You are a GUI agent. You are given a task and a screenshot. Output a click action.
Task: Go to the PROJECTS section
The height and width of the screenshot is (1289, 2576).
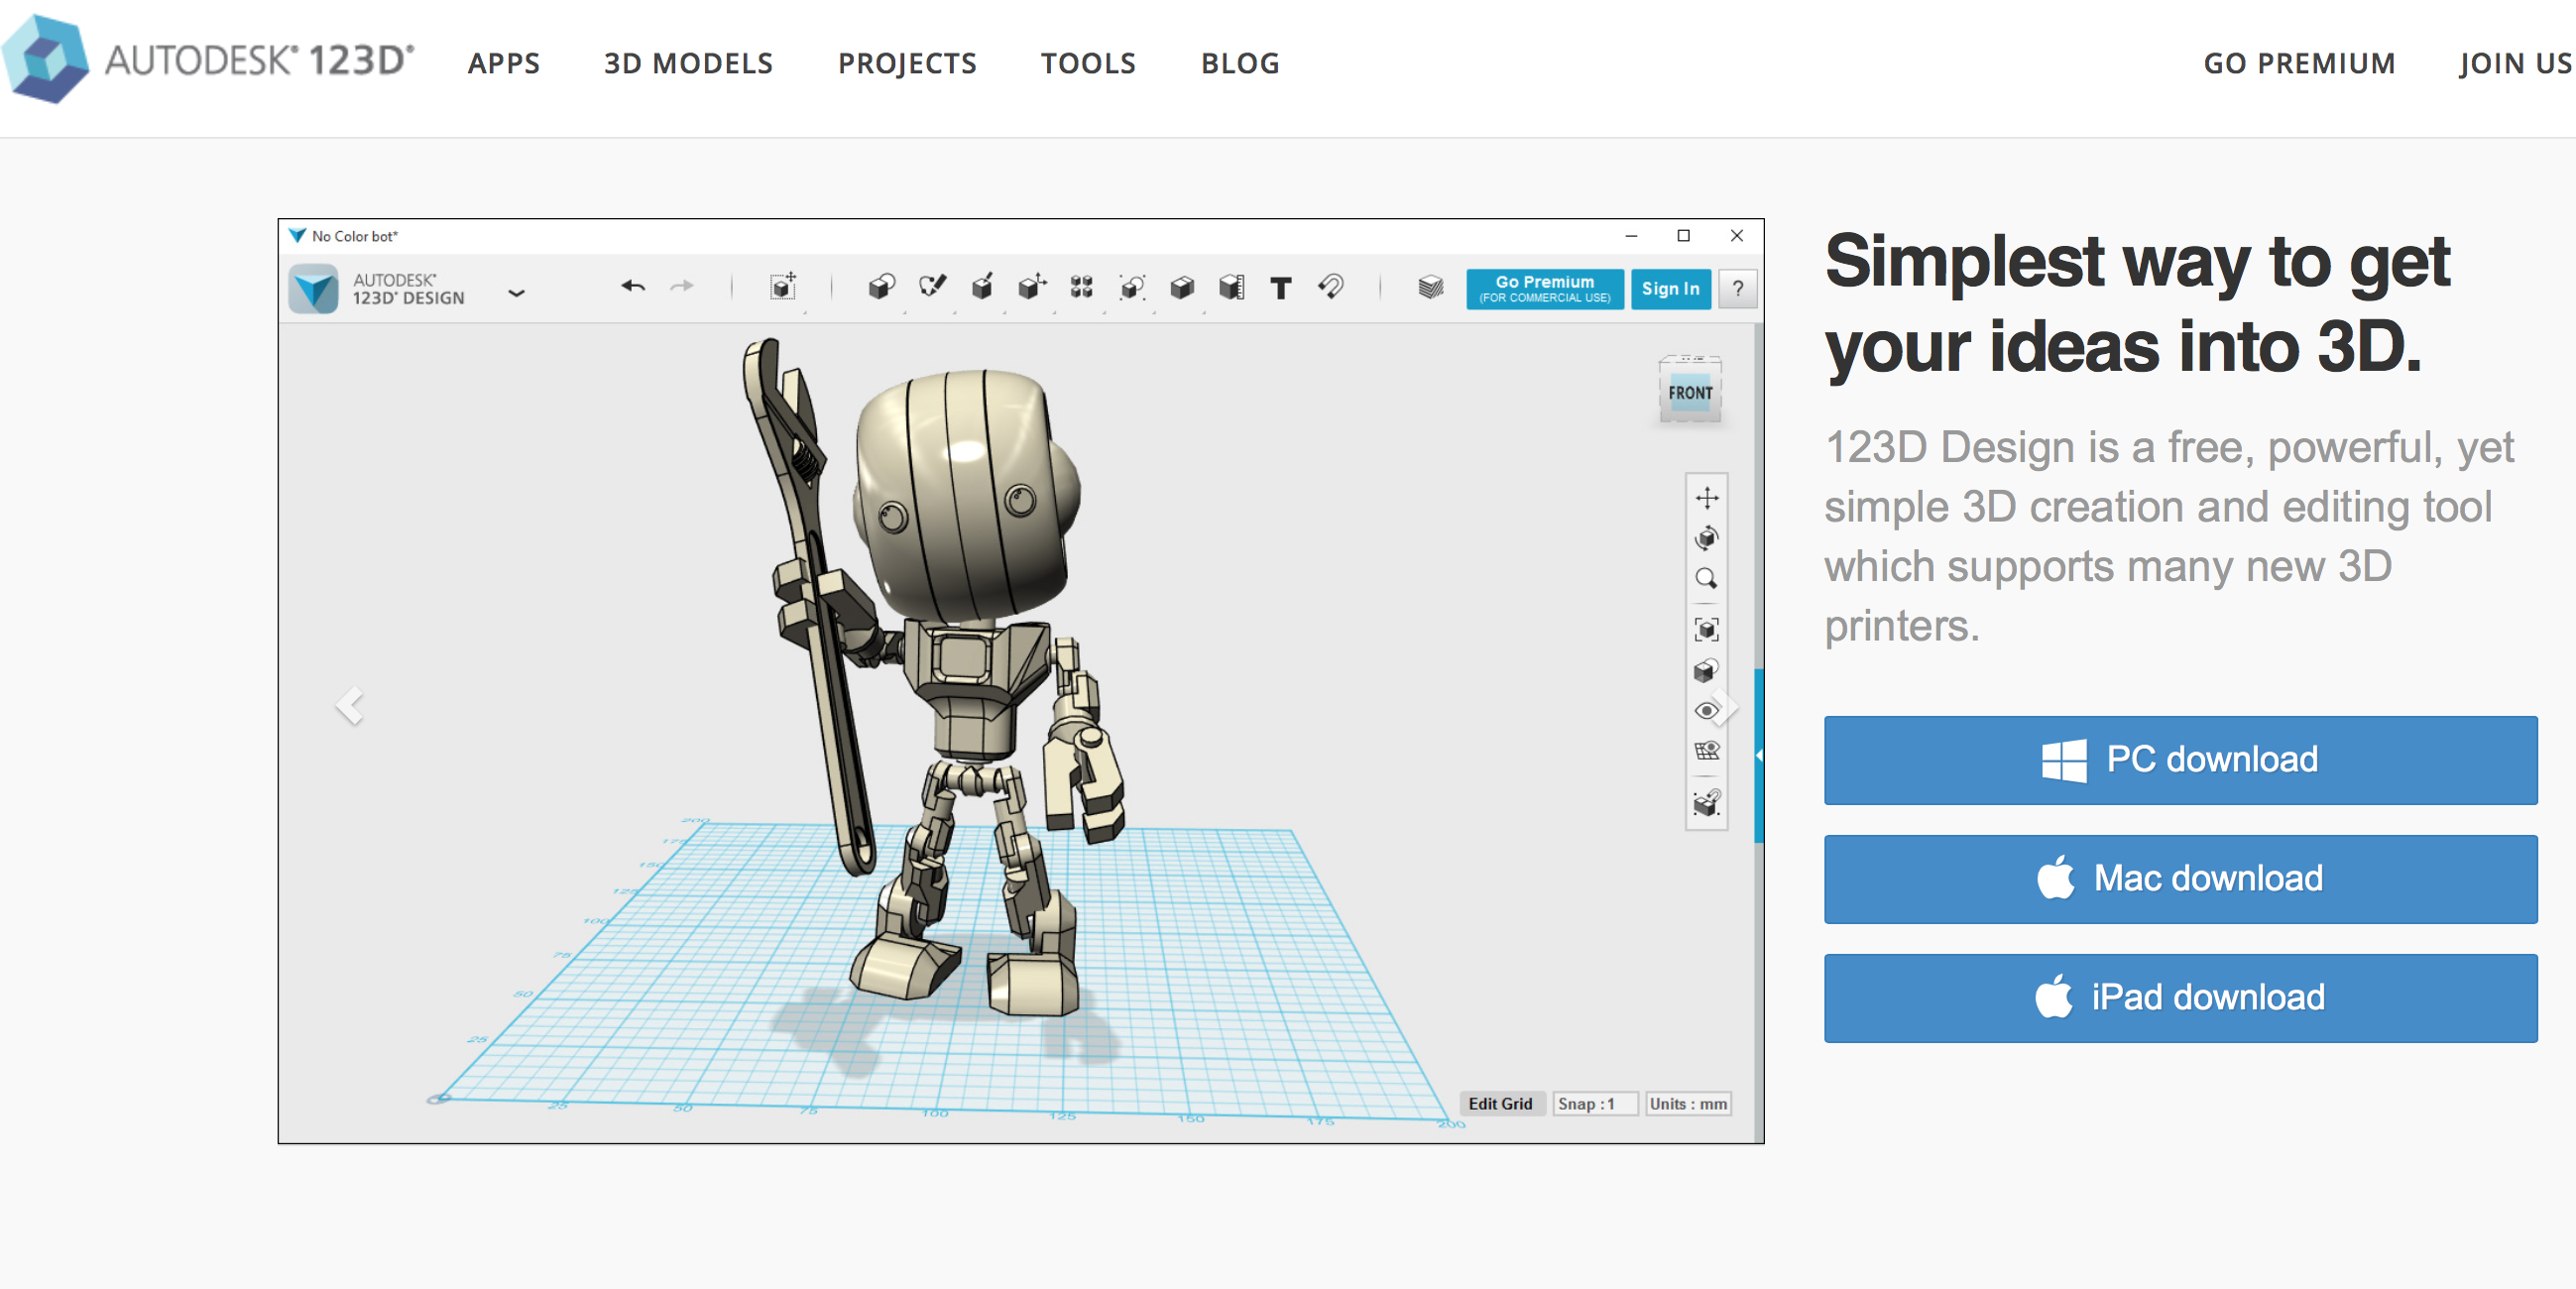[907, 63]
